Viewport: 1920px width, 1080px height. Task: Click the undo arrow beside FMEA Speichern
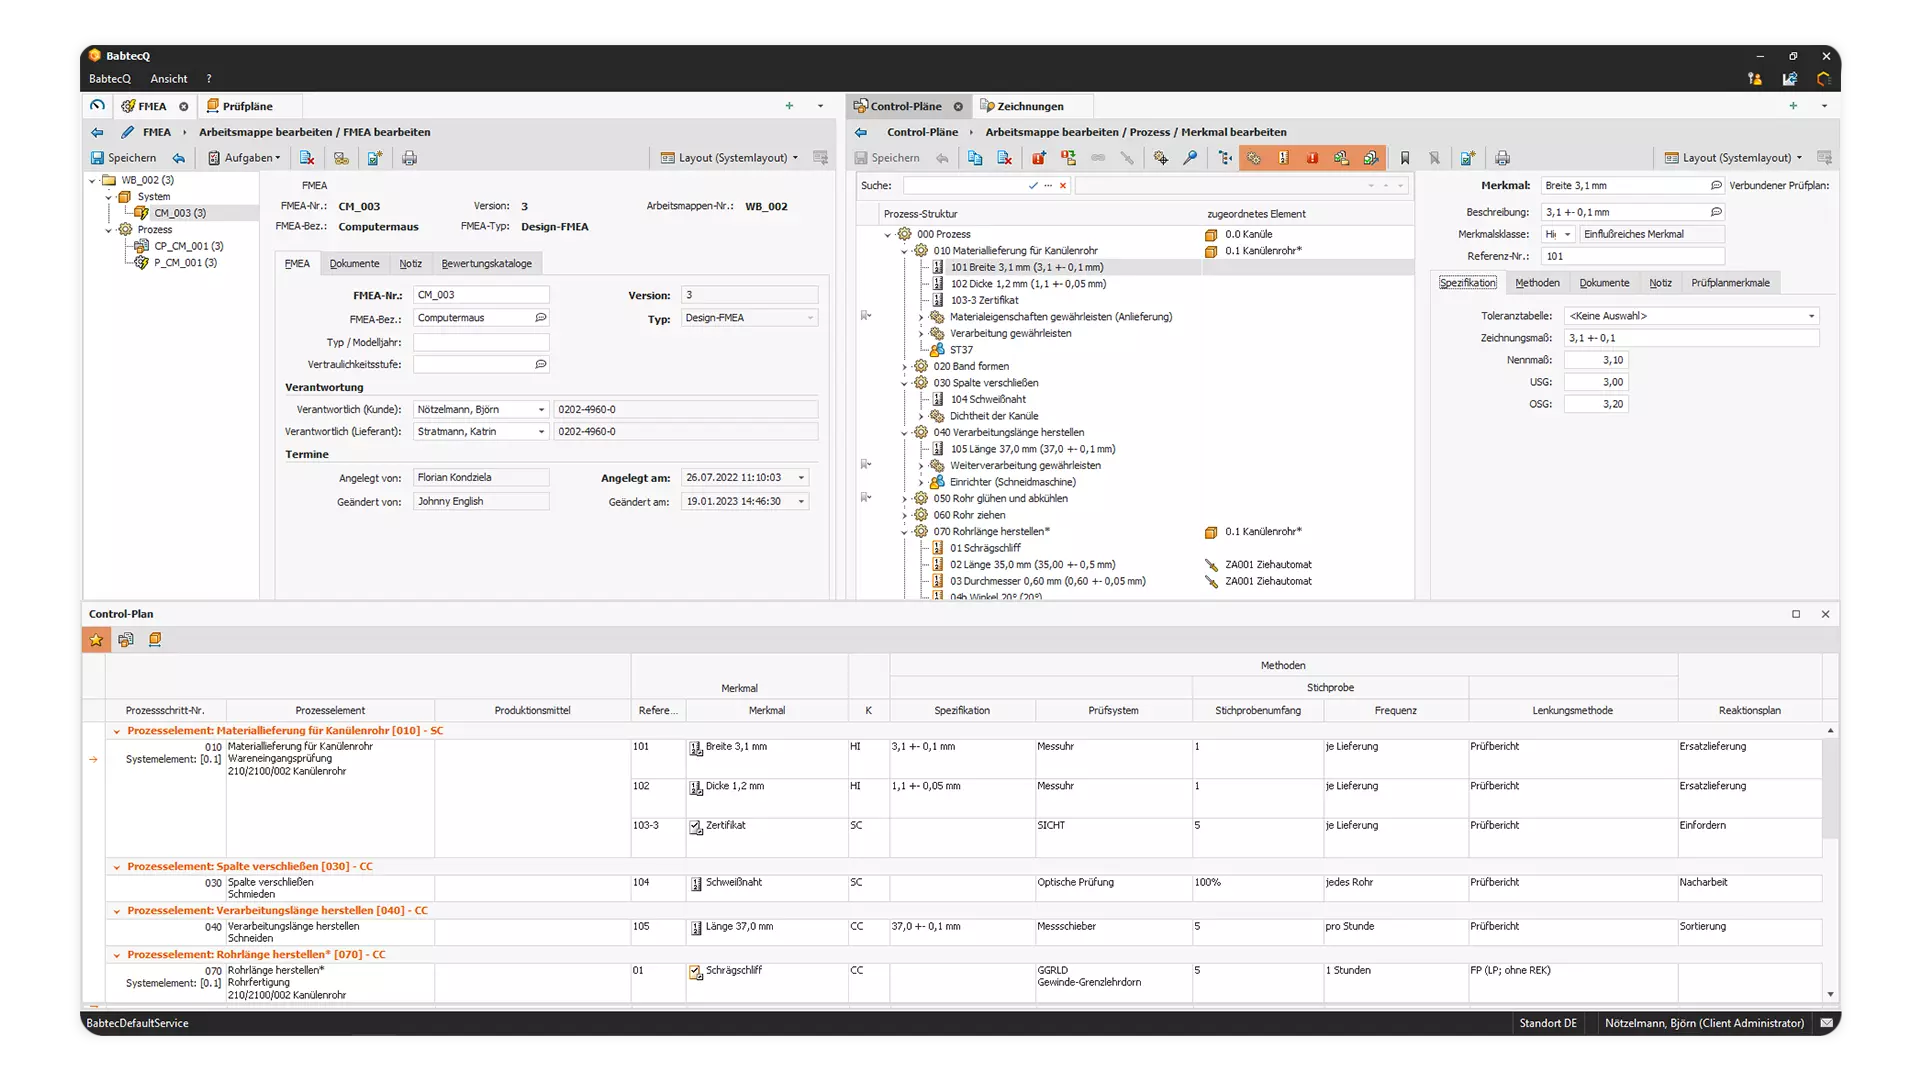(x=179, y=158)
